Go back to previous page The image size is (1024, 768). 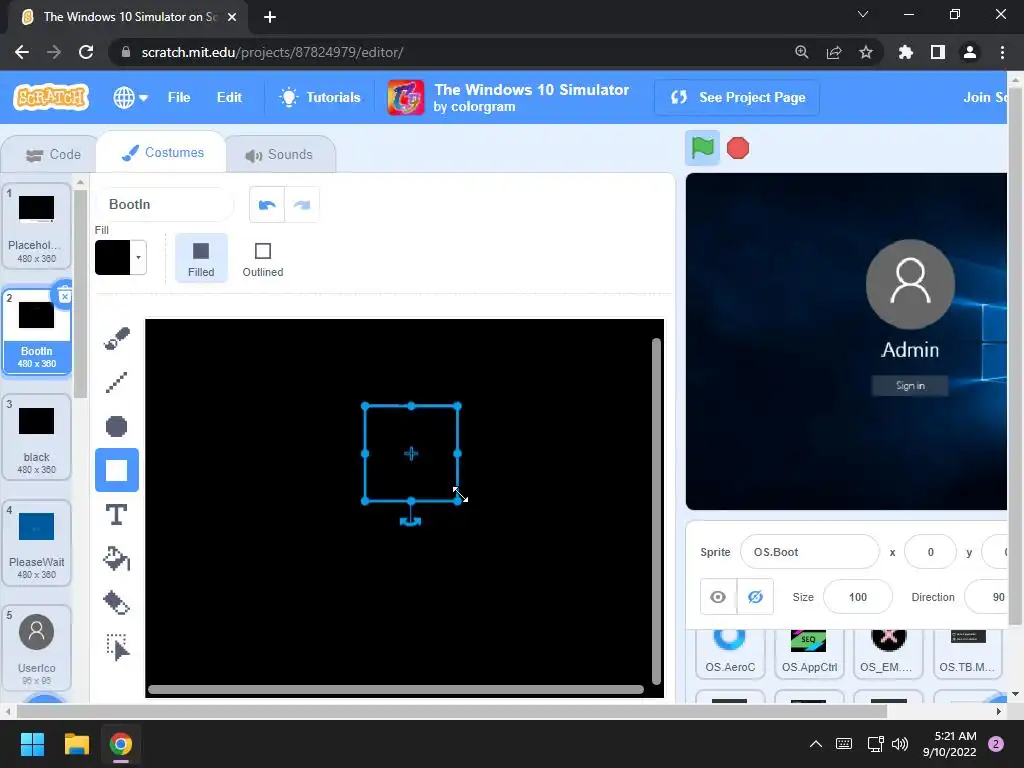click(22, 52)
